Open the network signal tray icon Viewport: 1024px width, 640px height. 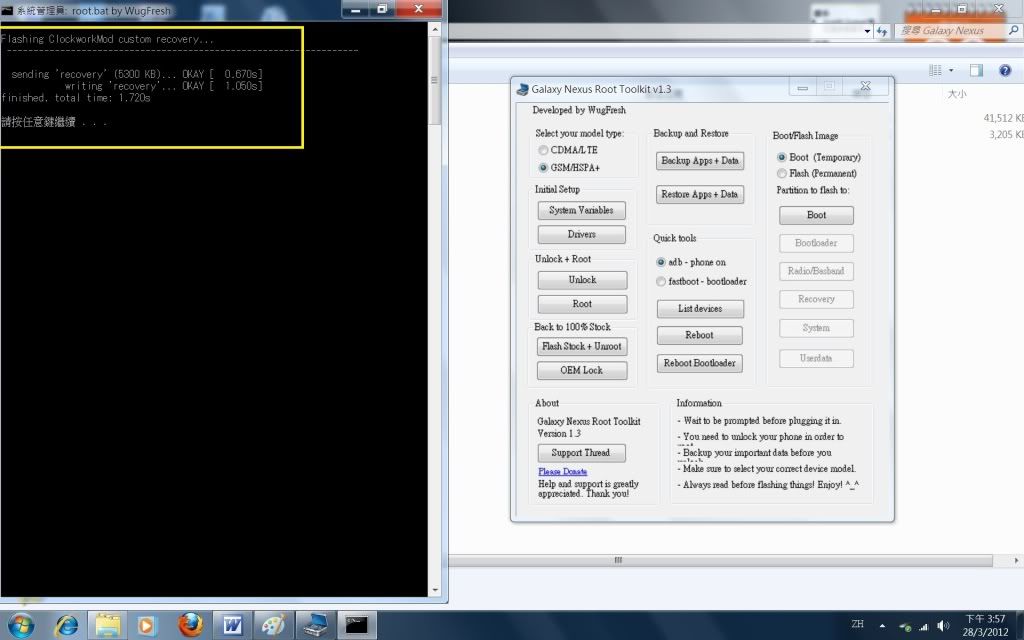[923, 626]
